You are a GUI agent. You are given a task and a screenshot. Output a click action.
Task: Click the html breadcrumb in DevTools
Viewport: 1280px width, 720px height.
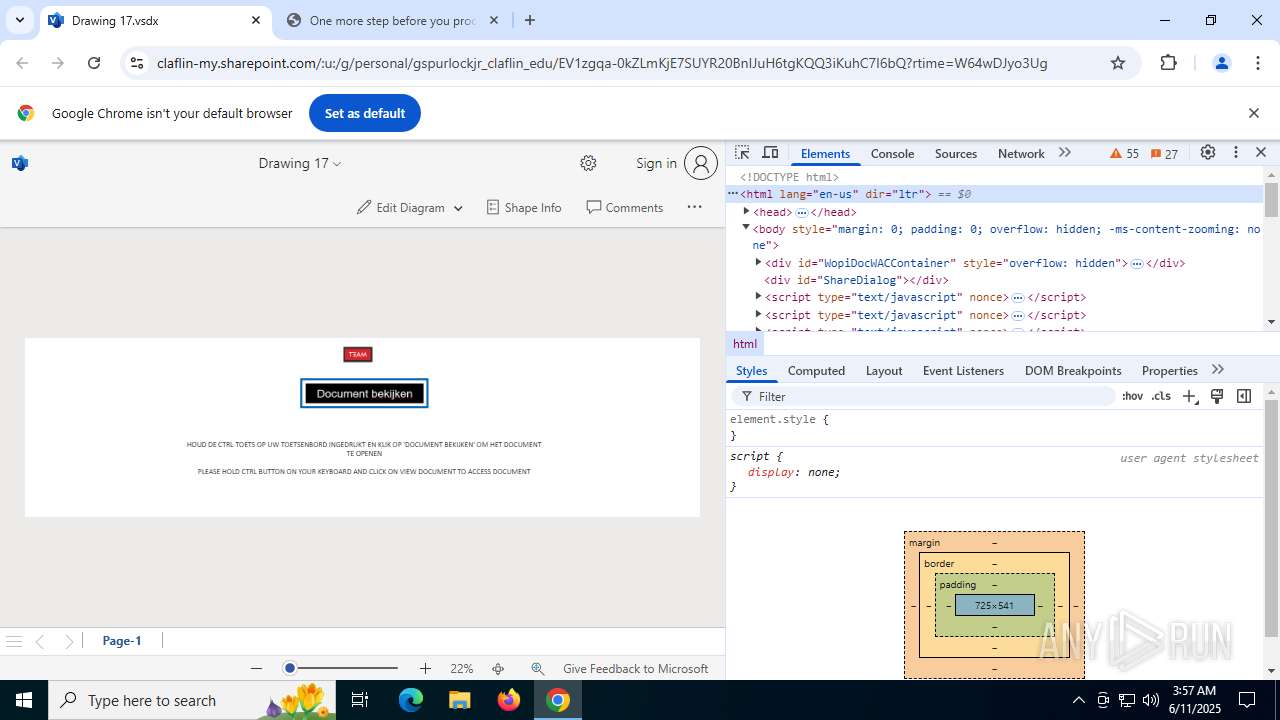click(745, 343)
